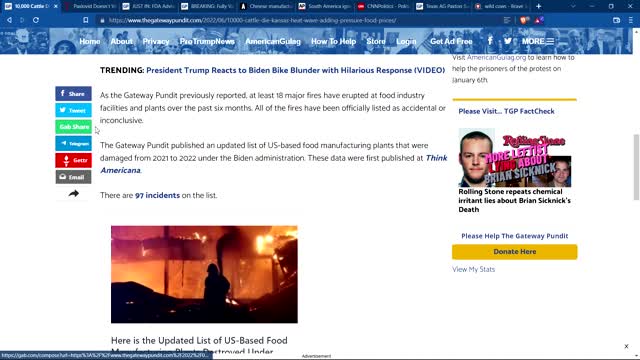The width and height of the screenshot is (640, 360).
Task: Switch to the CNNPolitics tab
Action: (x=384, y=6)
